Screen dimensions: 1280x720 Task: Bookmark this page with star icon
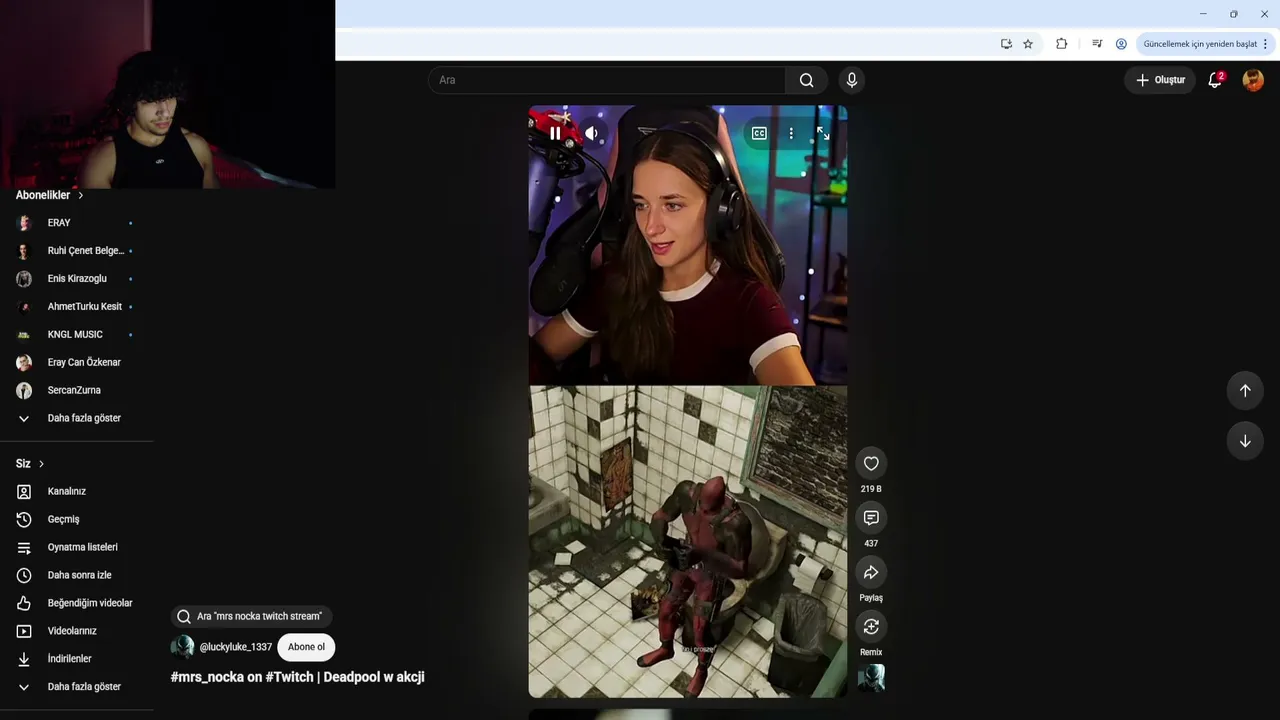click(x=1028, y=44)
